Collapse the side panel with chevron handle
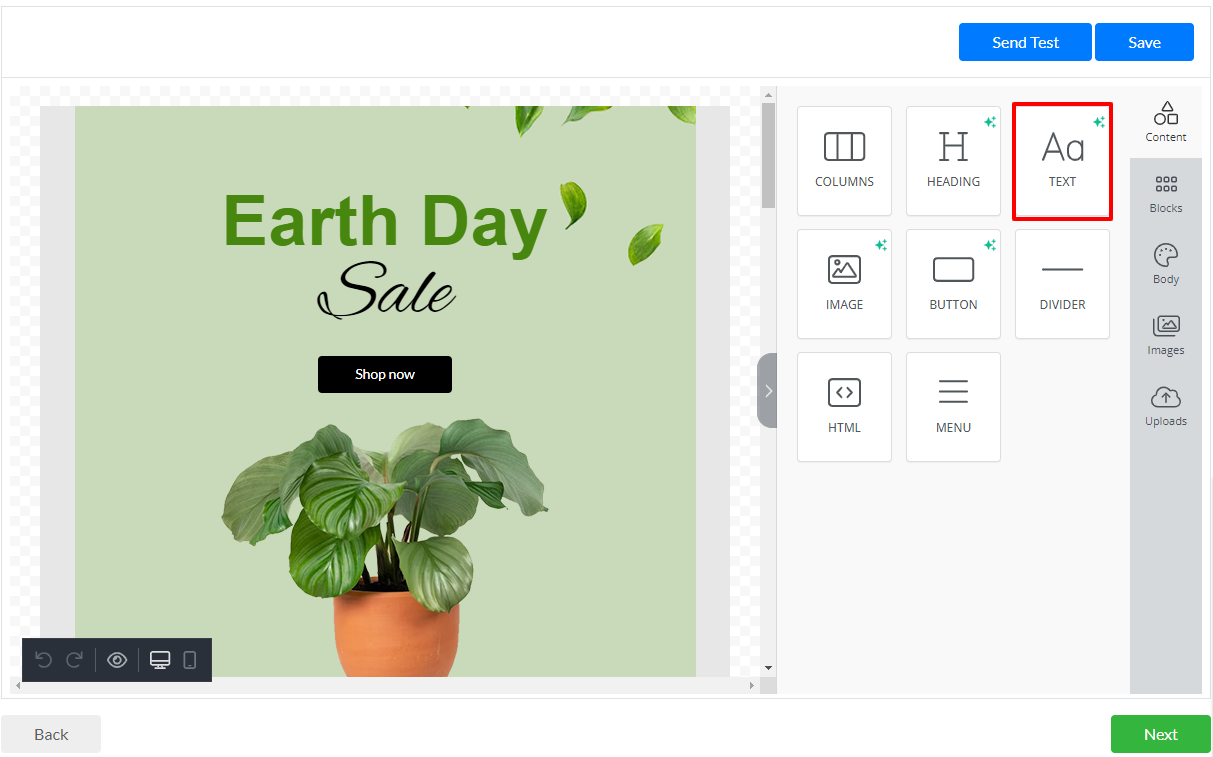This screenshot has height=757, width=1213. click(767, 391)
